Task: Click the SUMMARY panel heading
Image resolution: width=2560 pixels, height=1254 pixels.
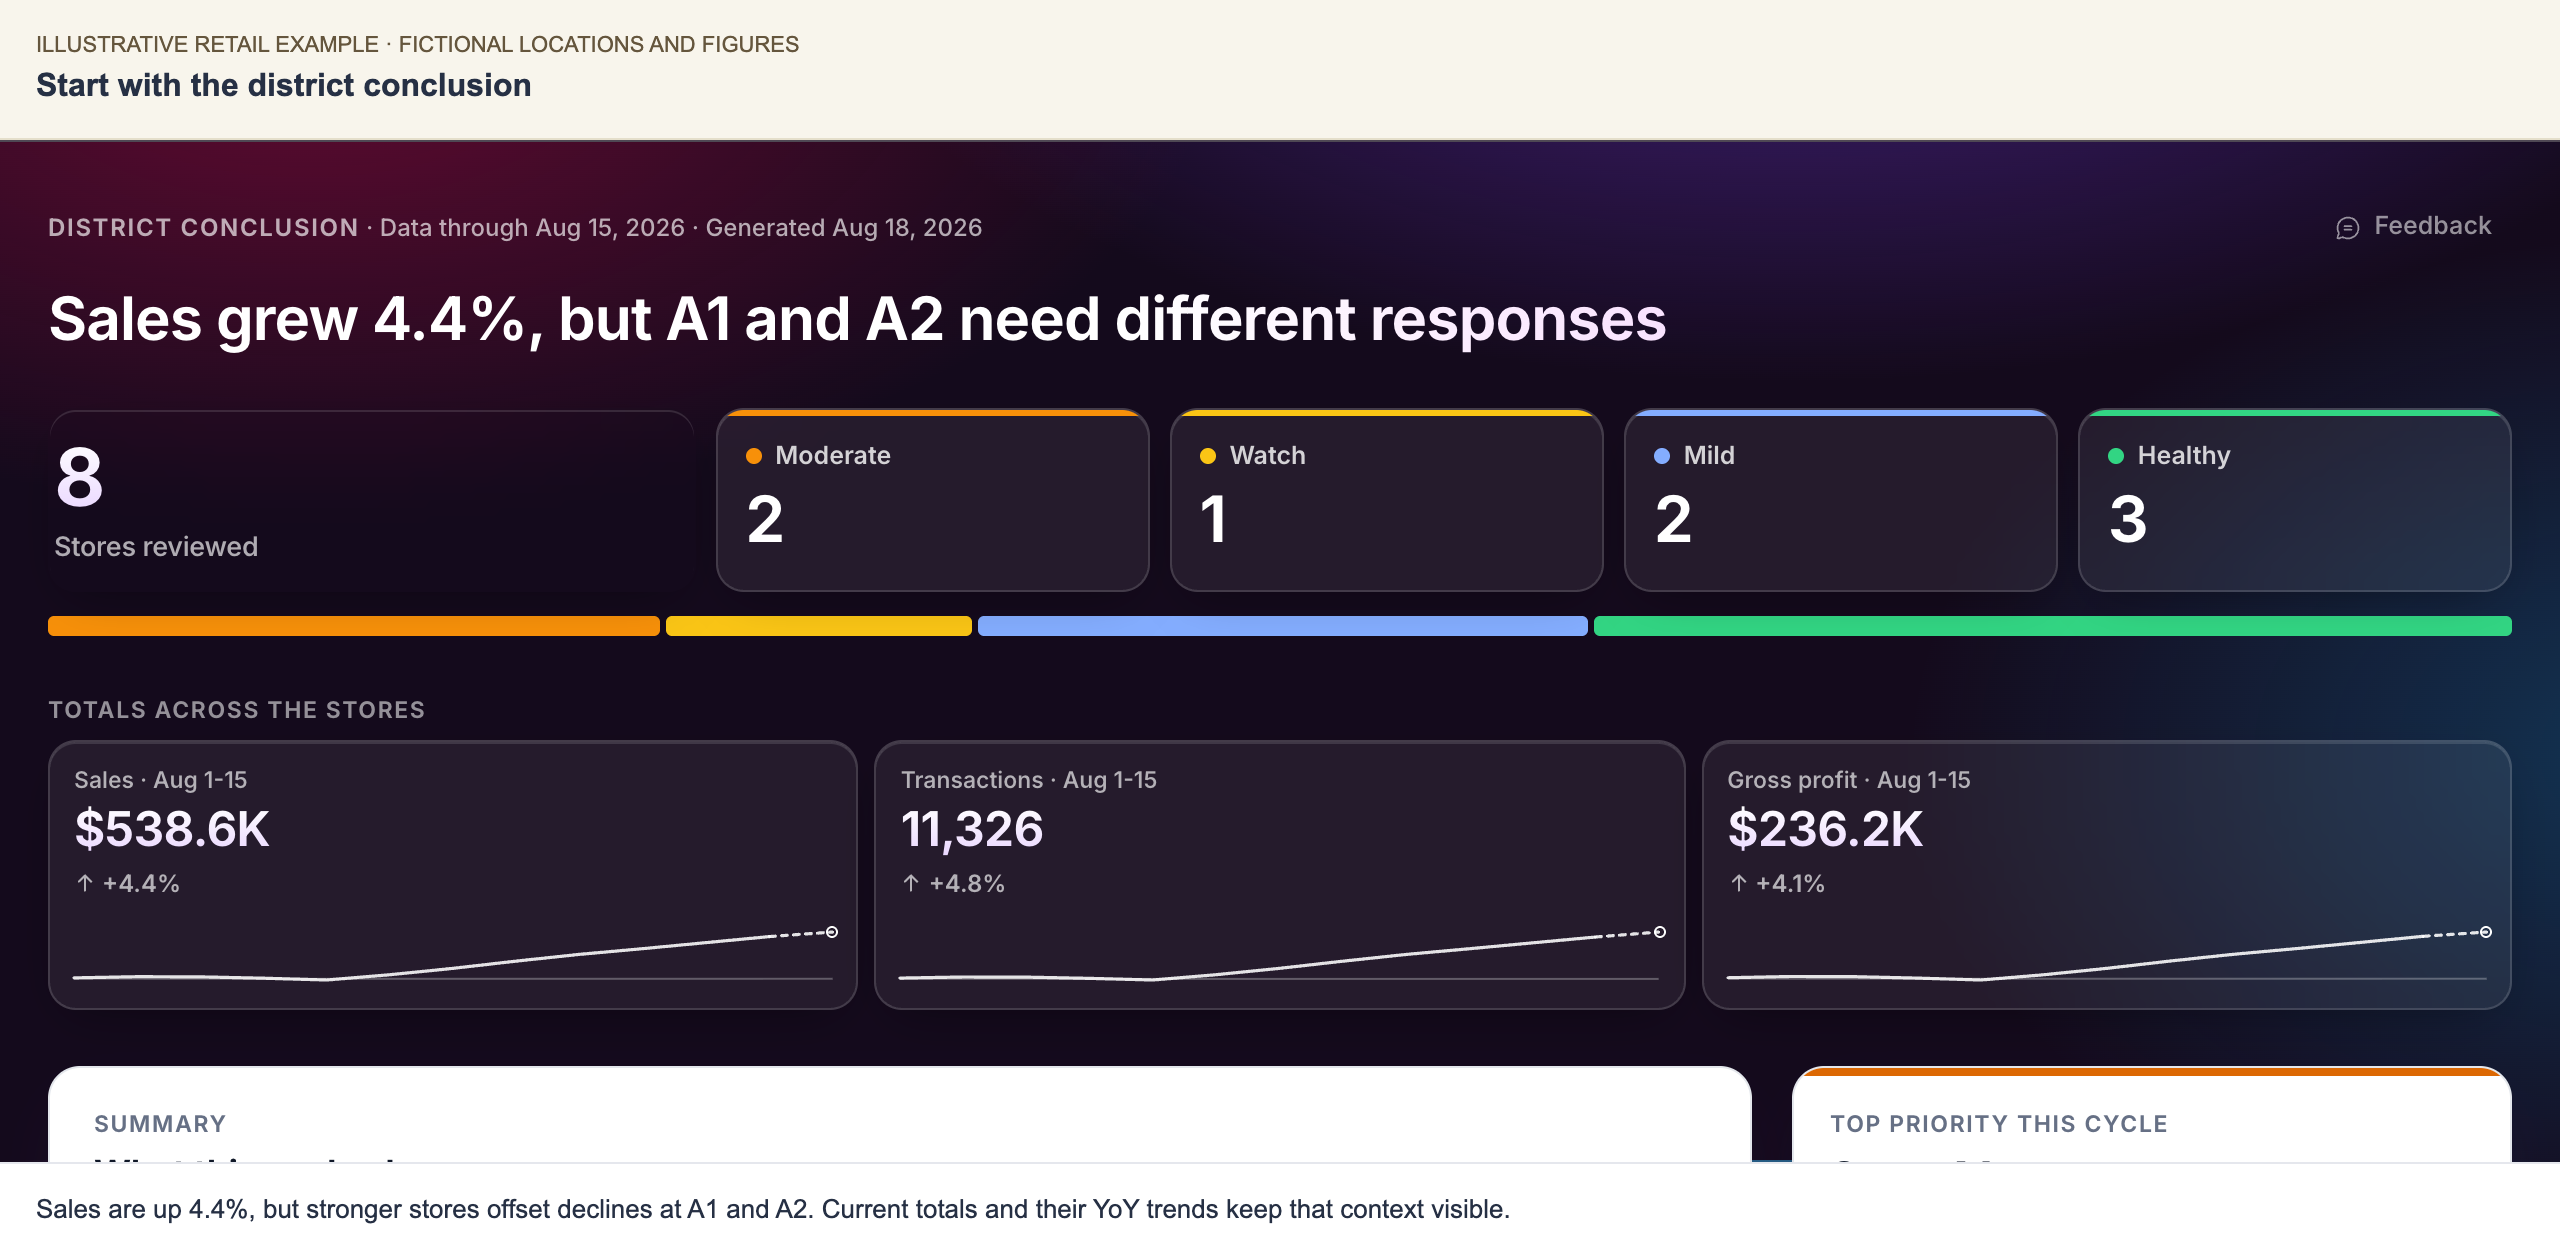Action: pos(160,1124)
